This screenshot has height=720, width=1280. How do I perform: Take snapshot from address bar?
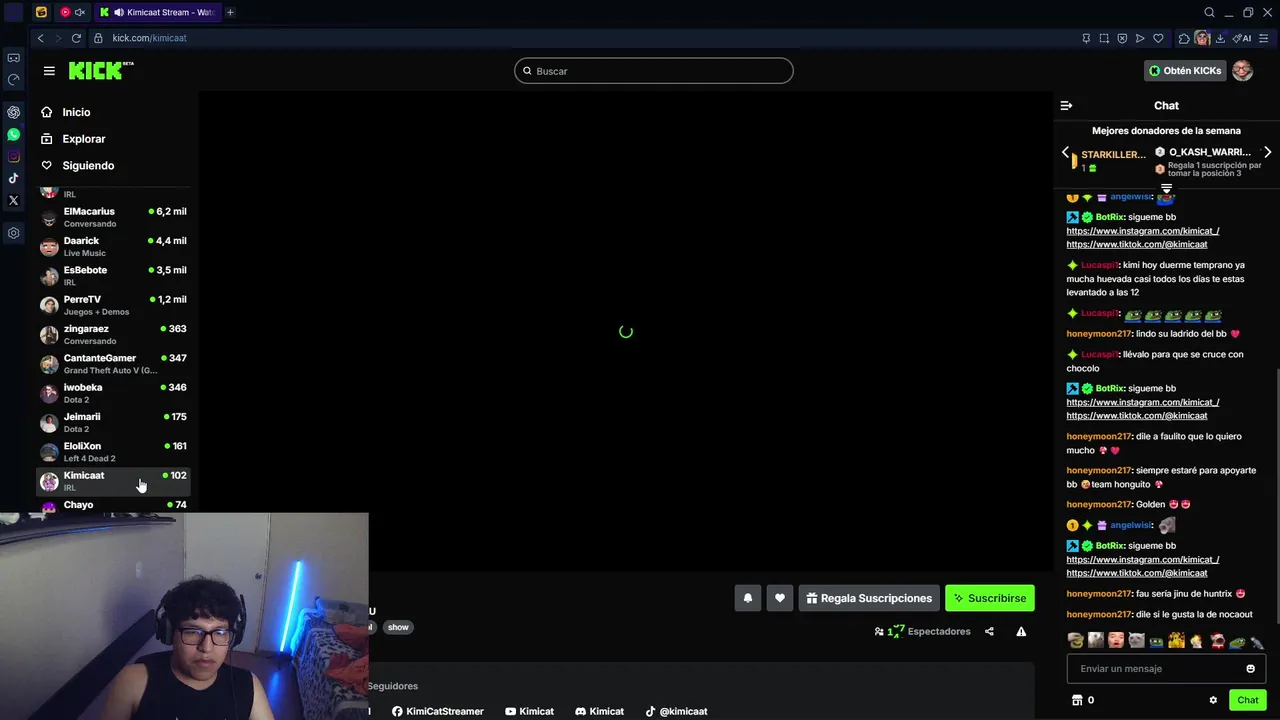click(x=1104, y=38)
